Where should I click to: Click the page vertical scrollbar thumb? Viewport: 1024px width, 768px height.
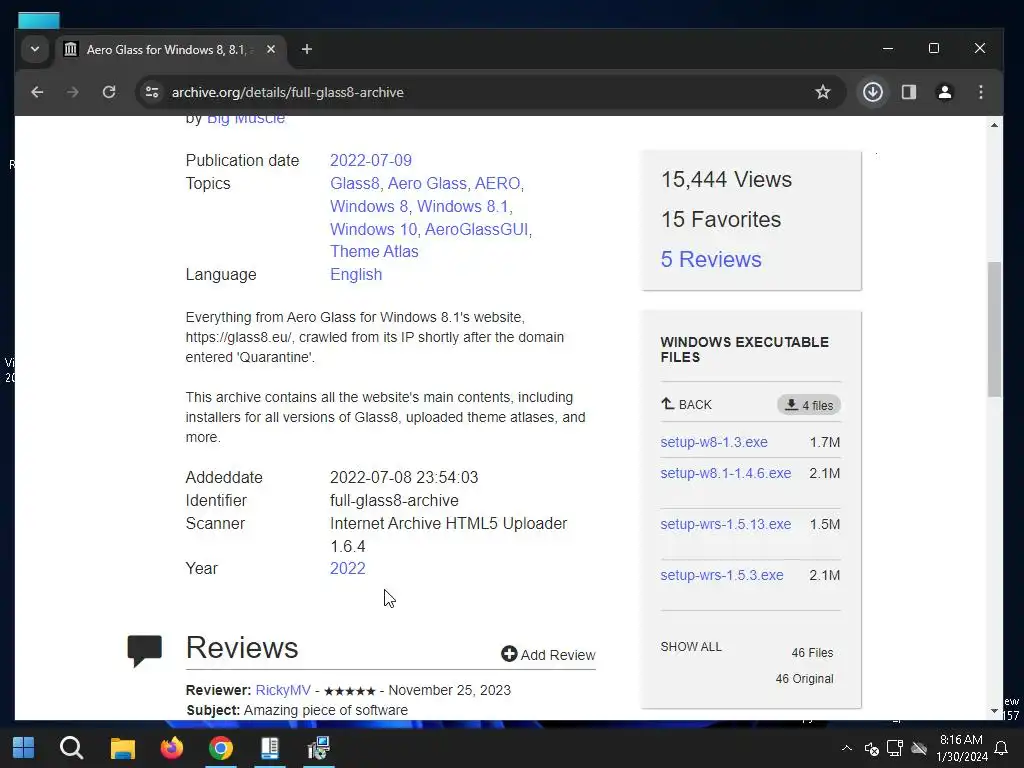994,329
